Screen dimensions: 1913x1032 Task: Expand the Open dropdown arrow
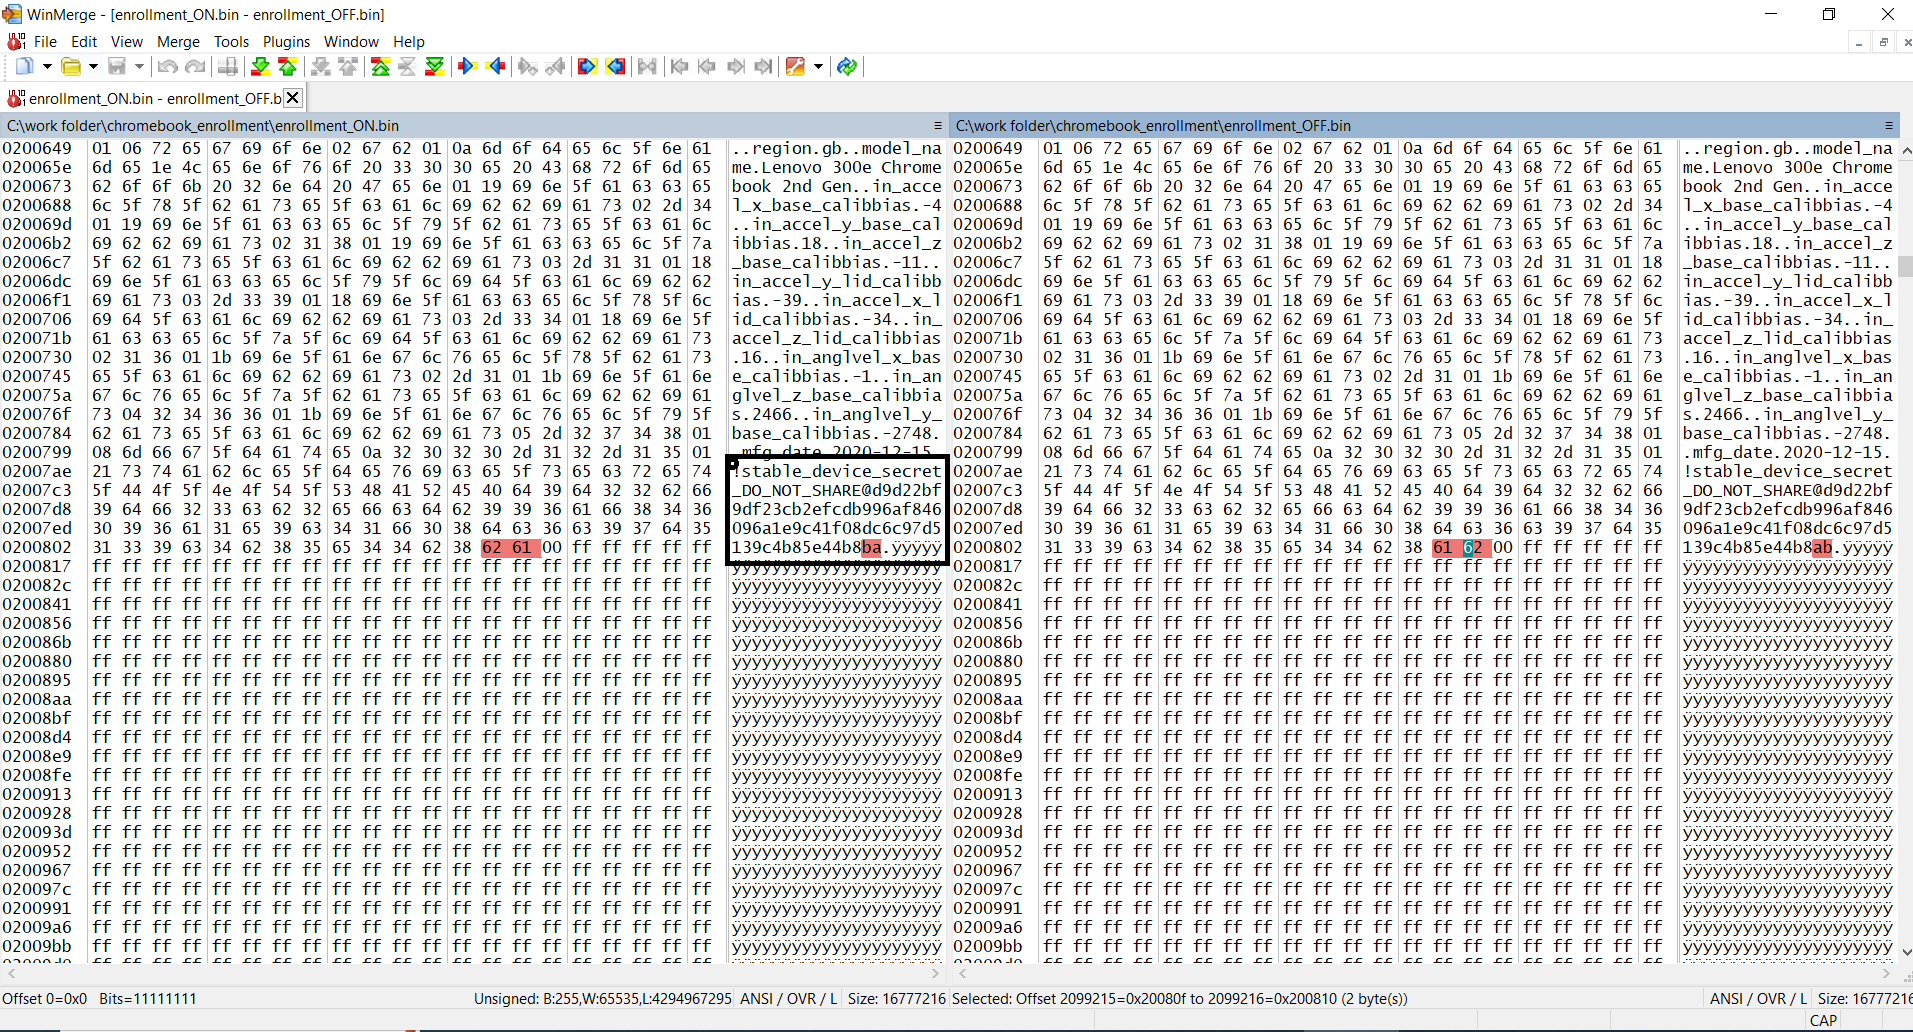(93, 67)
